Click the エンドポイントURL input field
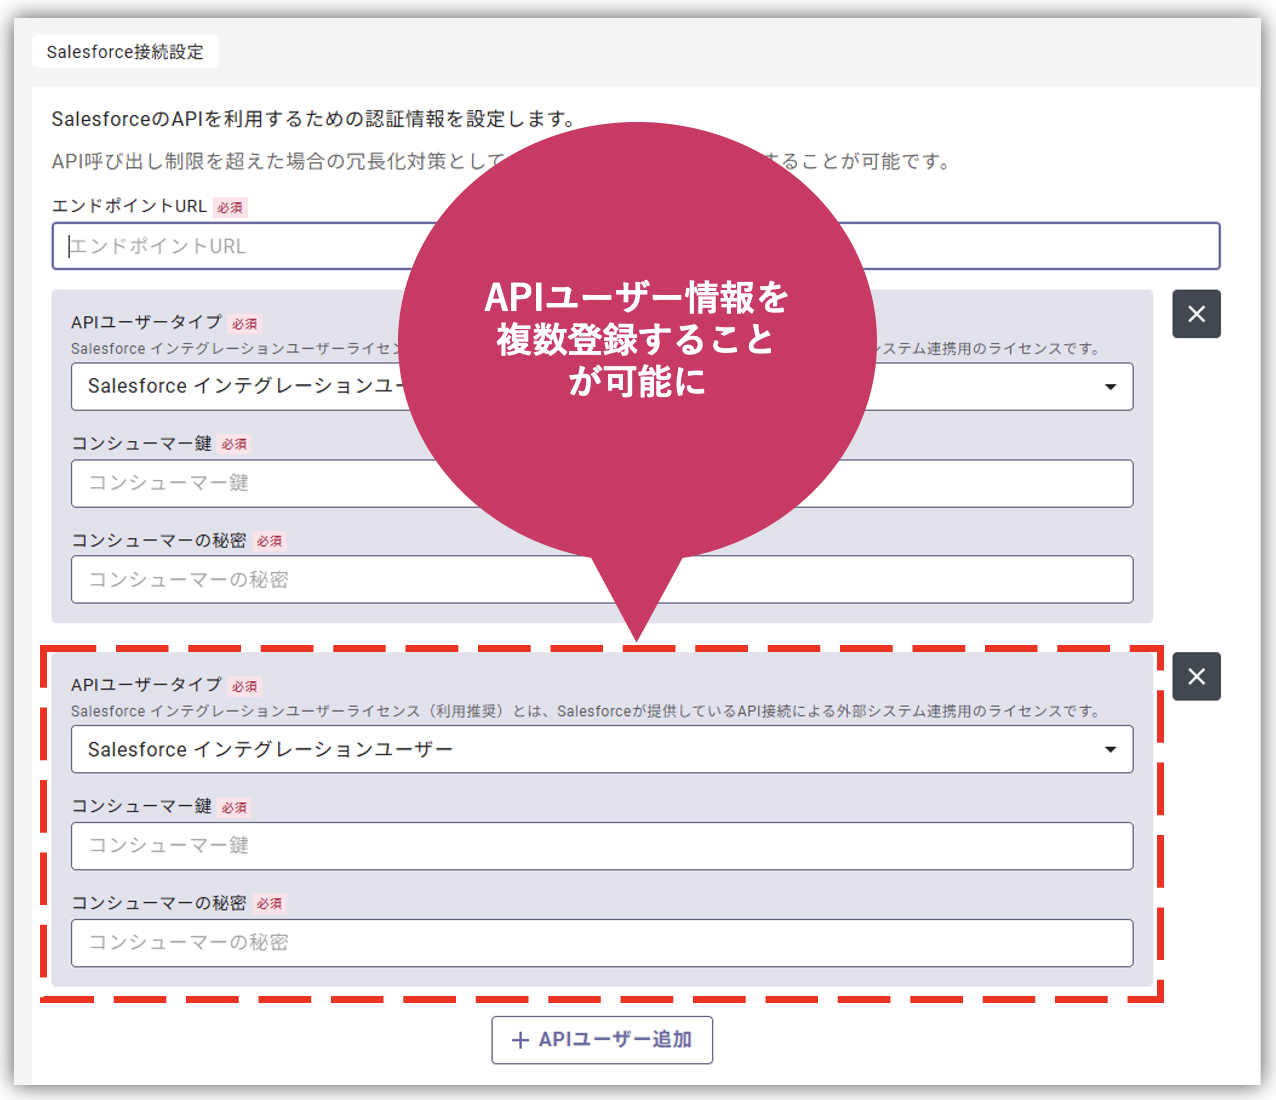The height and width of the screenshot is (1100, 1276). click(x=636, y=246)
